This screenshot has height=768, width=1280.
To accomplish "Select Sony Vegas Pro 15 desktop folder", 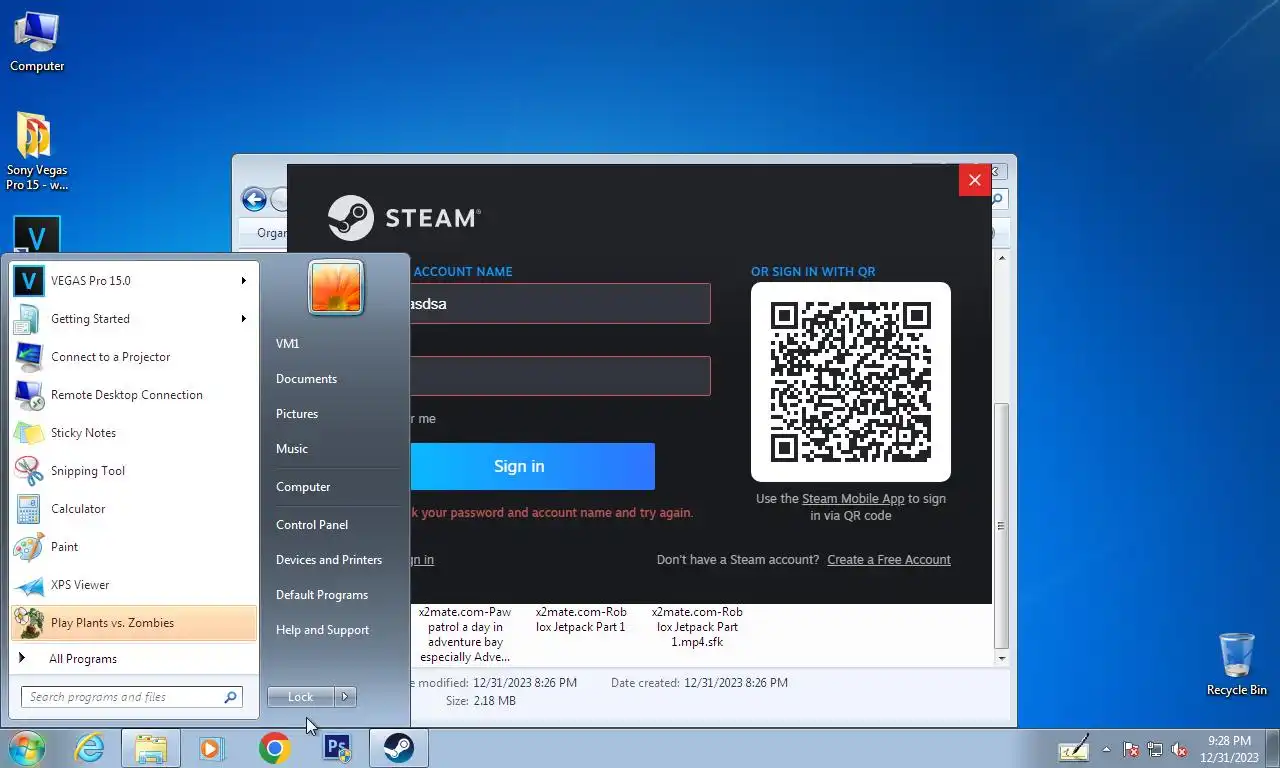I will pyautogui.click(x=37, y=152).
